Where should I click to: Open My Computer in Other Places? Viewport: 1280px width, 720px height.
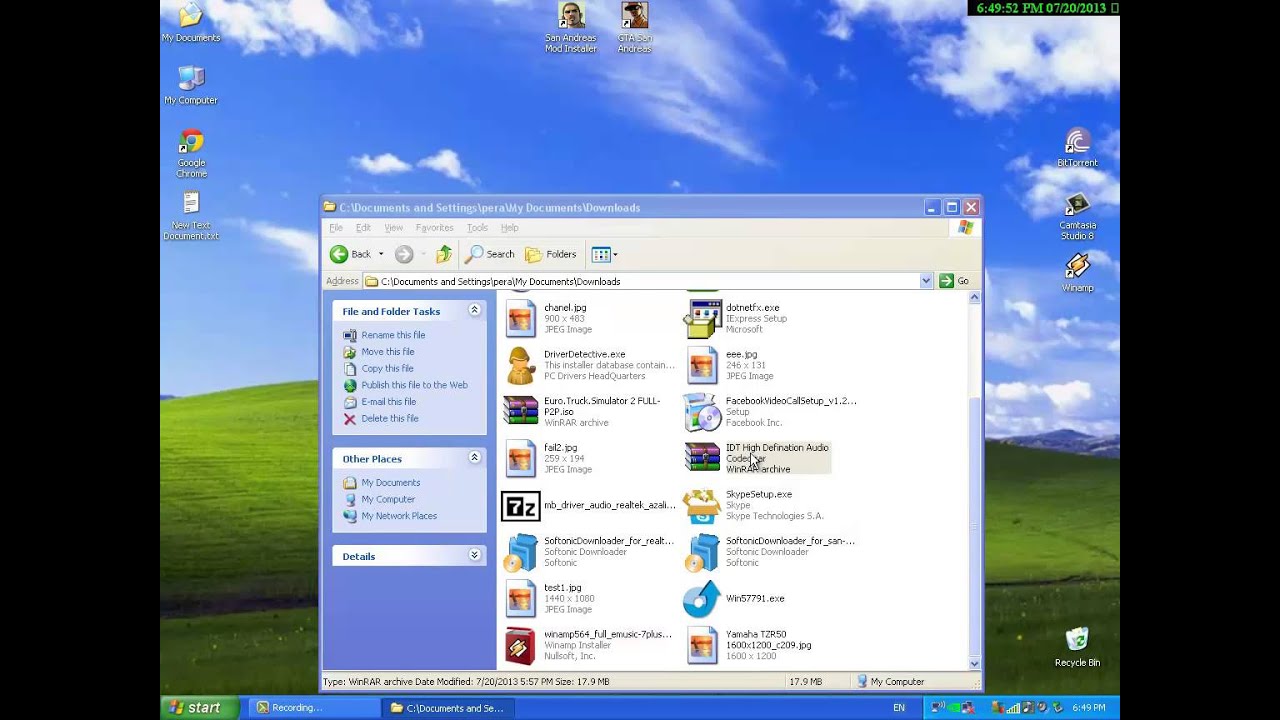(x=388, y=499)
